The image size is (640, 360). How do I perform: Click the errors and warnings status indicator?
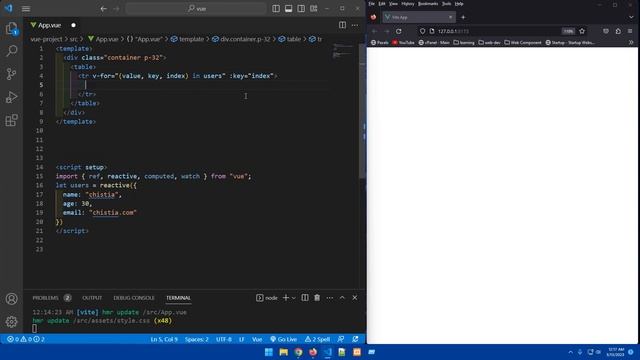click(26, 339)
